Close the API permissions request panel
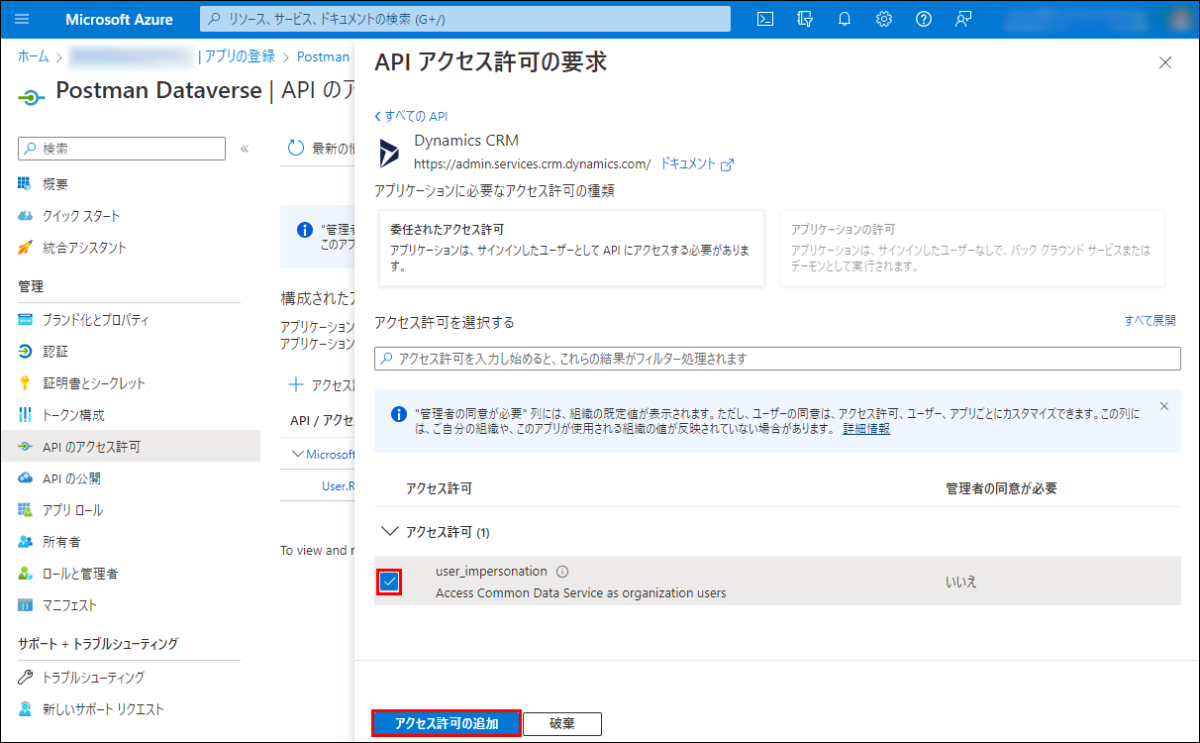 coord(1165,62)
